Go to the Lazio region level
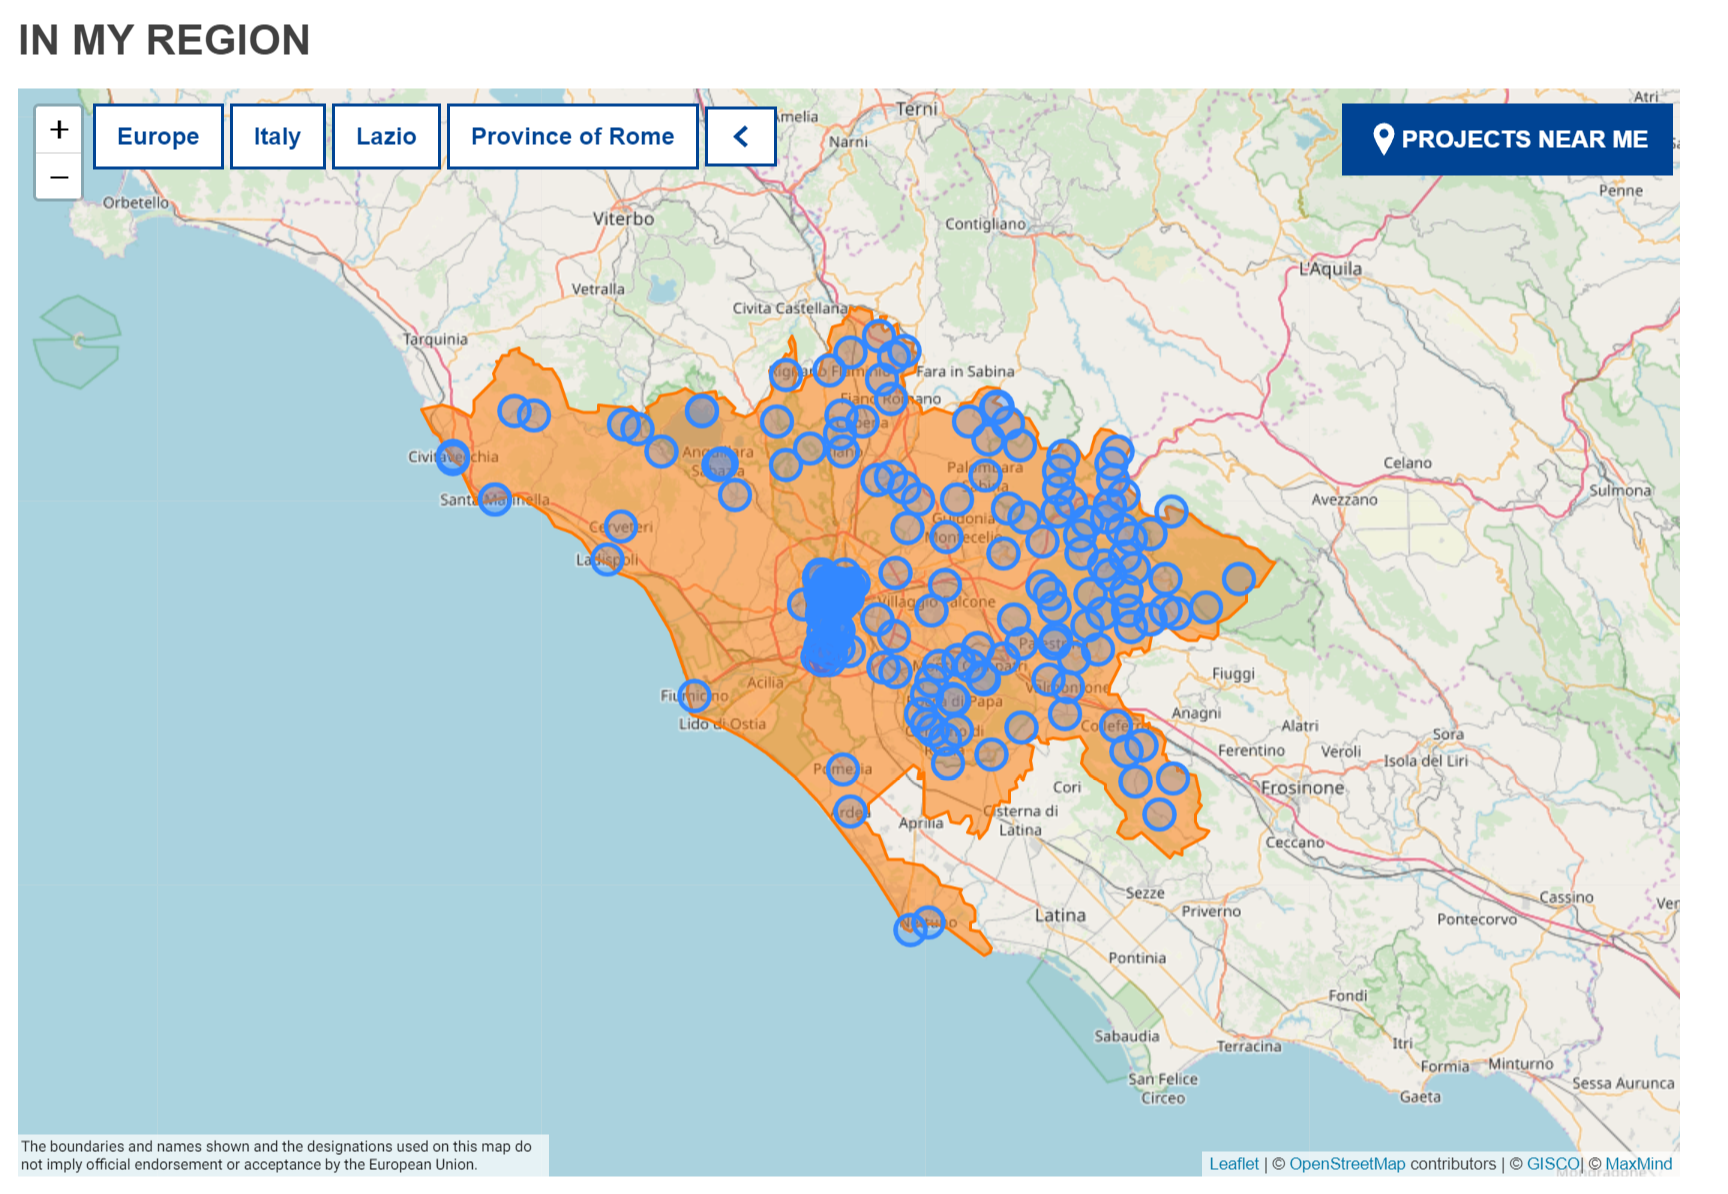 point(386,136)
